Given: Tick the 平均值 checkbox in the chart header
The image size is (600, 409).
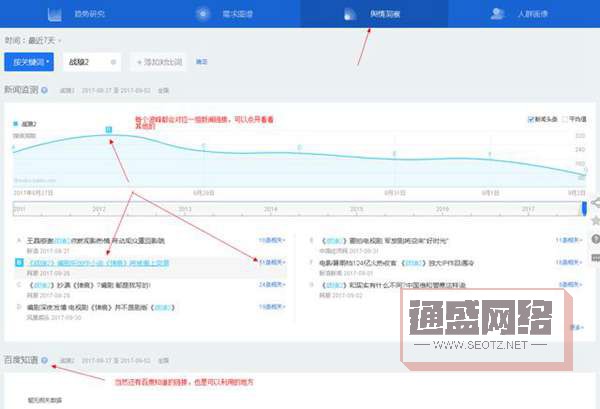Looking at the screenshot, I should (x=565, y=119).
